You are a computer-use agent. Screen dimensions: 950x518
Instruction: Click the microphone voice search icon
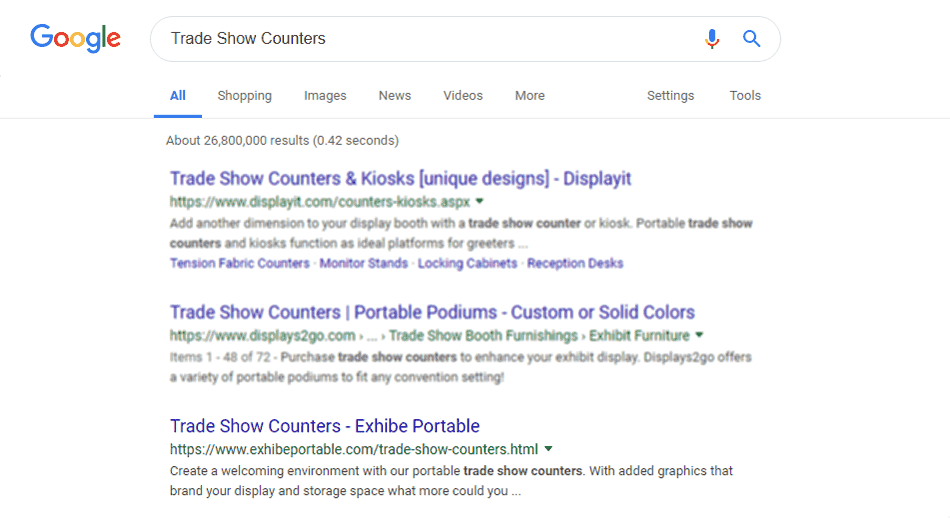(x=712, y=39)
